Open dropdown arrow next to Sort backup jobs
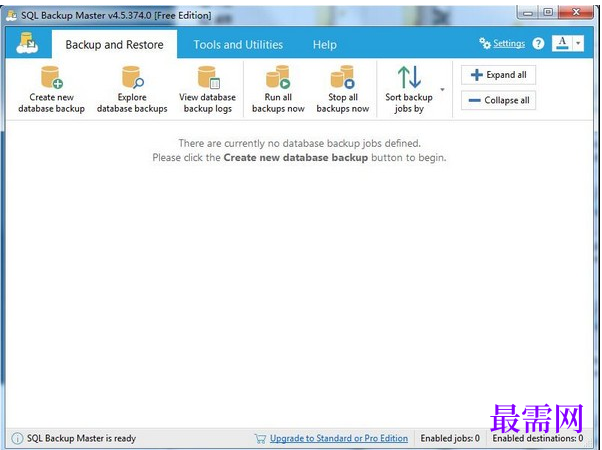 pos(442,89)
